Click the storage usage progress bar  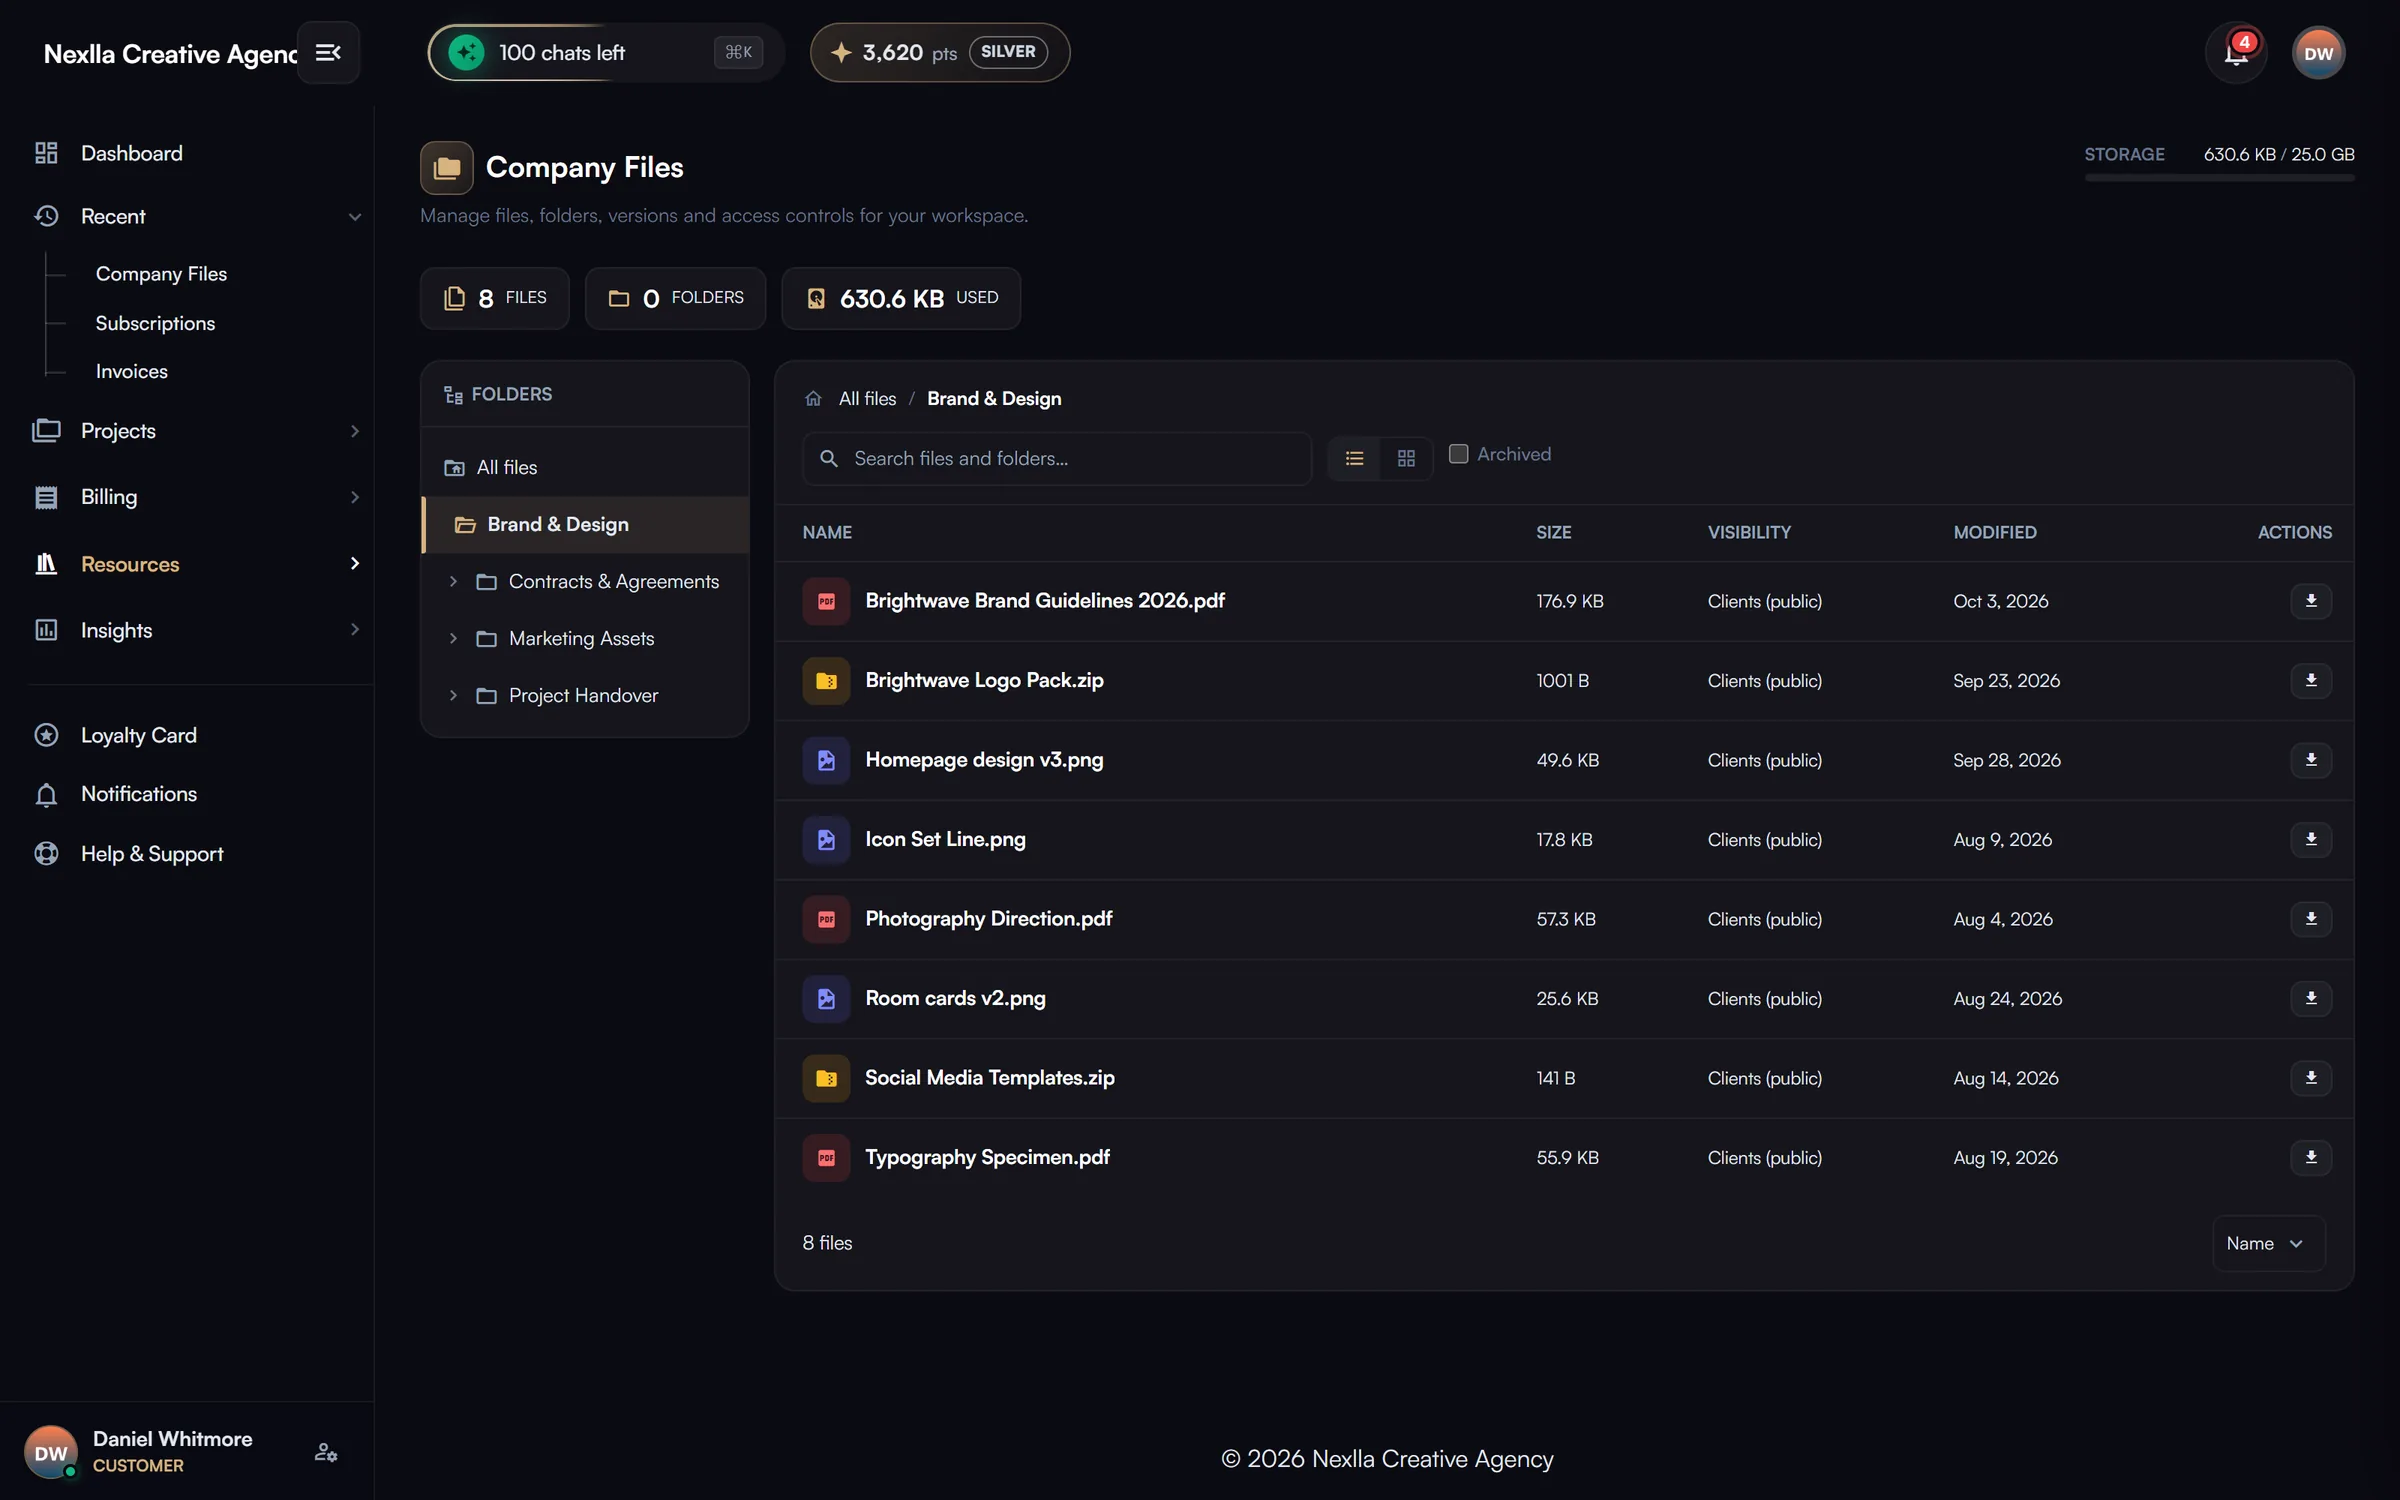[x=2219, y=178]
